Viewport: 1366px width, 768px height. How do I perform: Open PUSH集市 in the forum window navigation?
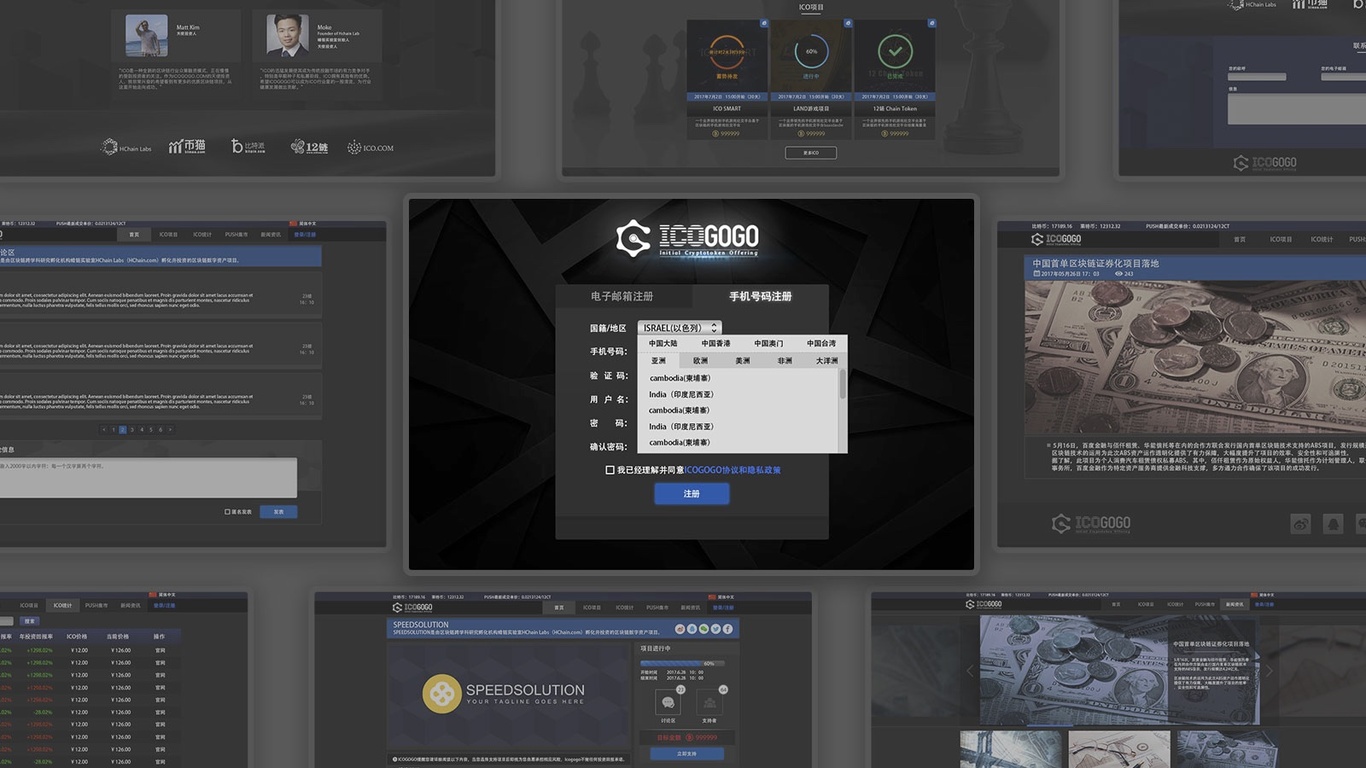236,234
